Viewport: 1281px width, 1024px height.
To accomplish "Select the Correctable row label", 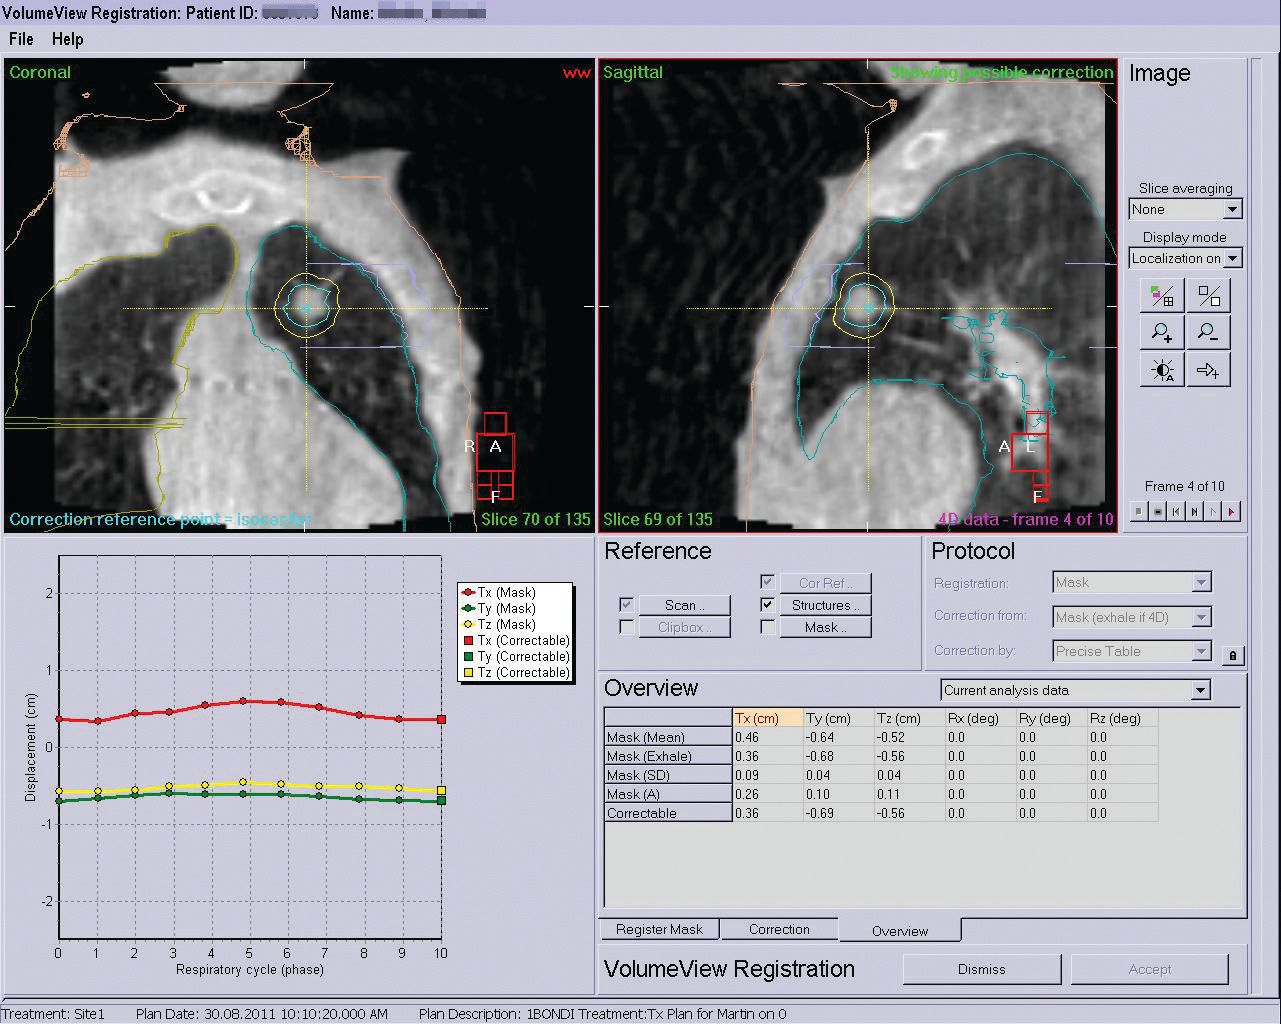I will 668,813.
